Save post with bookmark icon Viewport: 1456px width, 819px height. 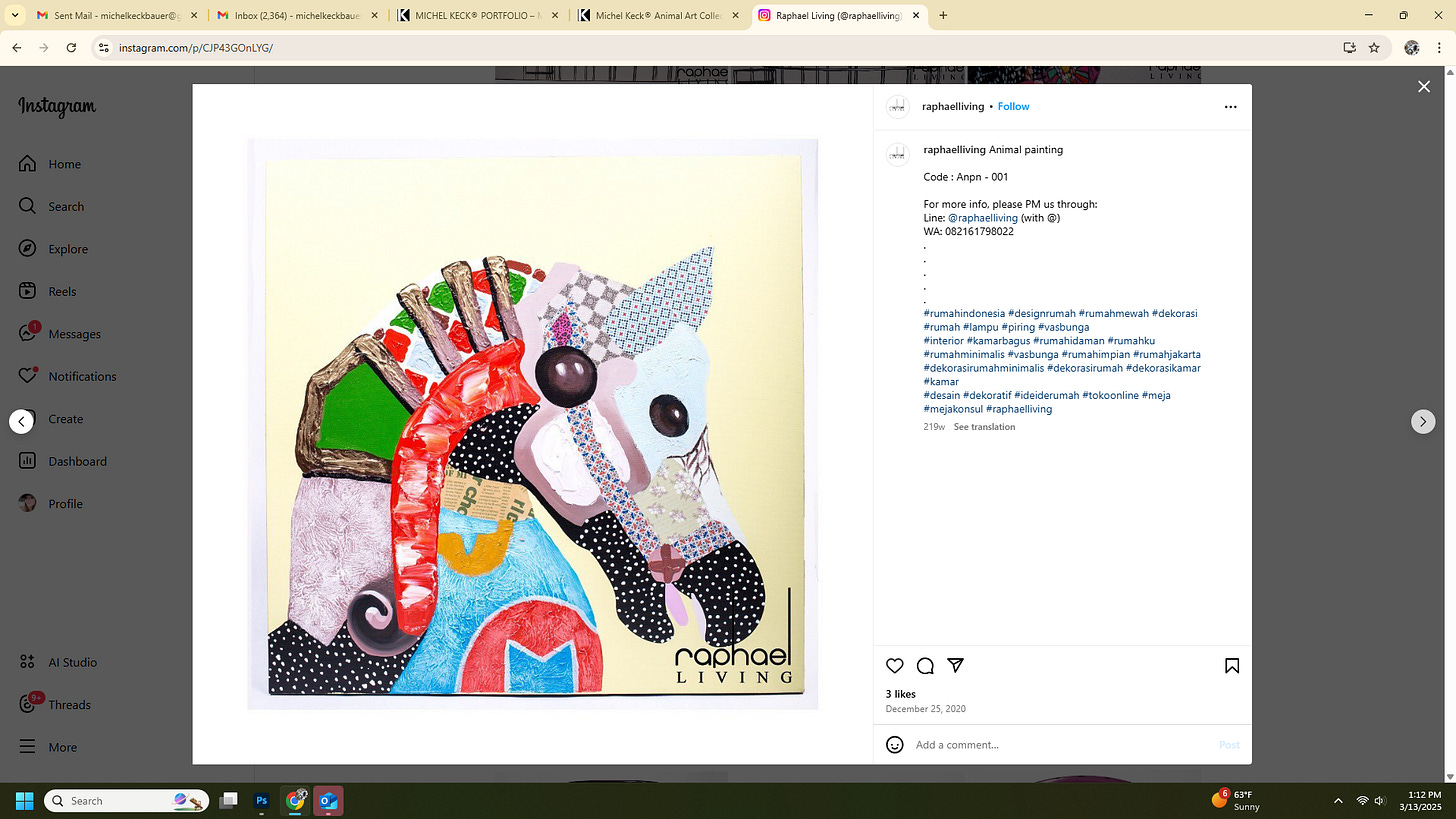[1232, 666]
